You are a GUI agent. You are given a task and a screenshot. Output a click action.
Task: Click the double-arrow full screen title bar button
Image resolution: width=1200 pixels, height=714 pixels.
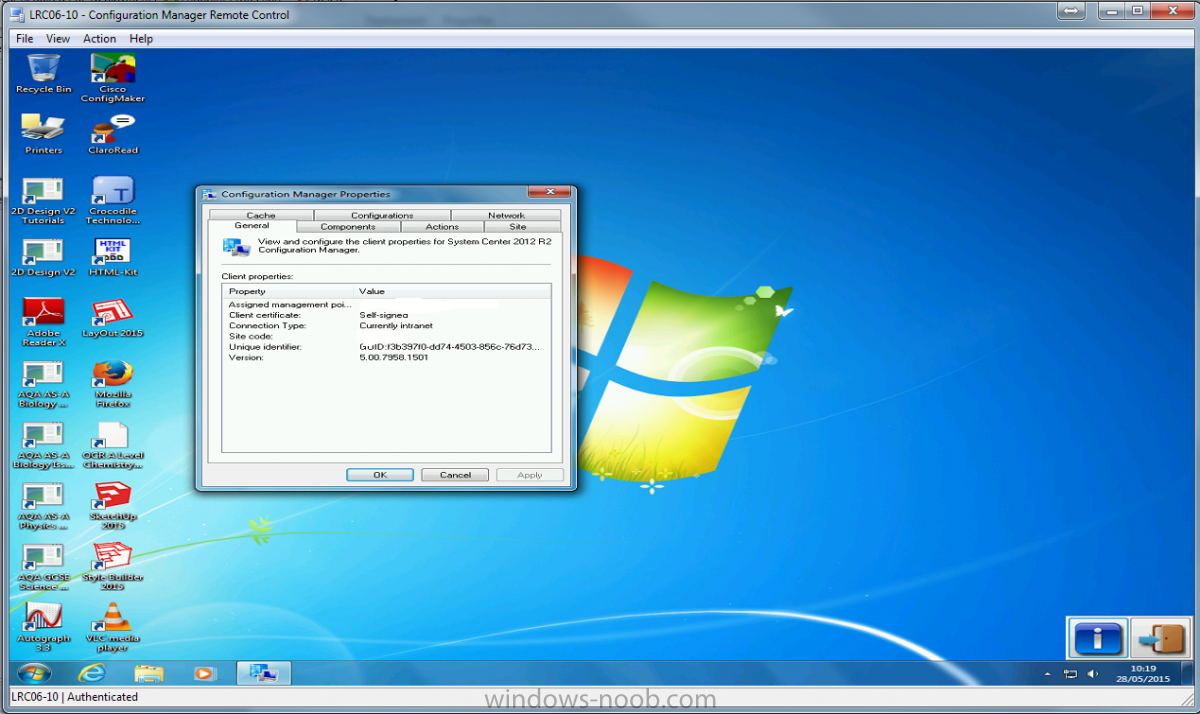(x=1070, y=11)
